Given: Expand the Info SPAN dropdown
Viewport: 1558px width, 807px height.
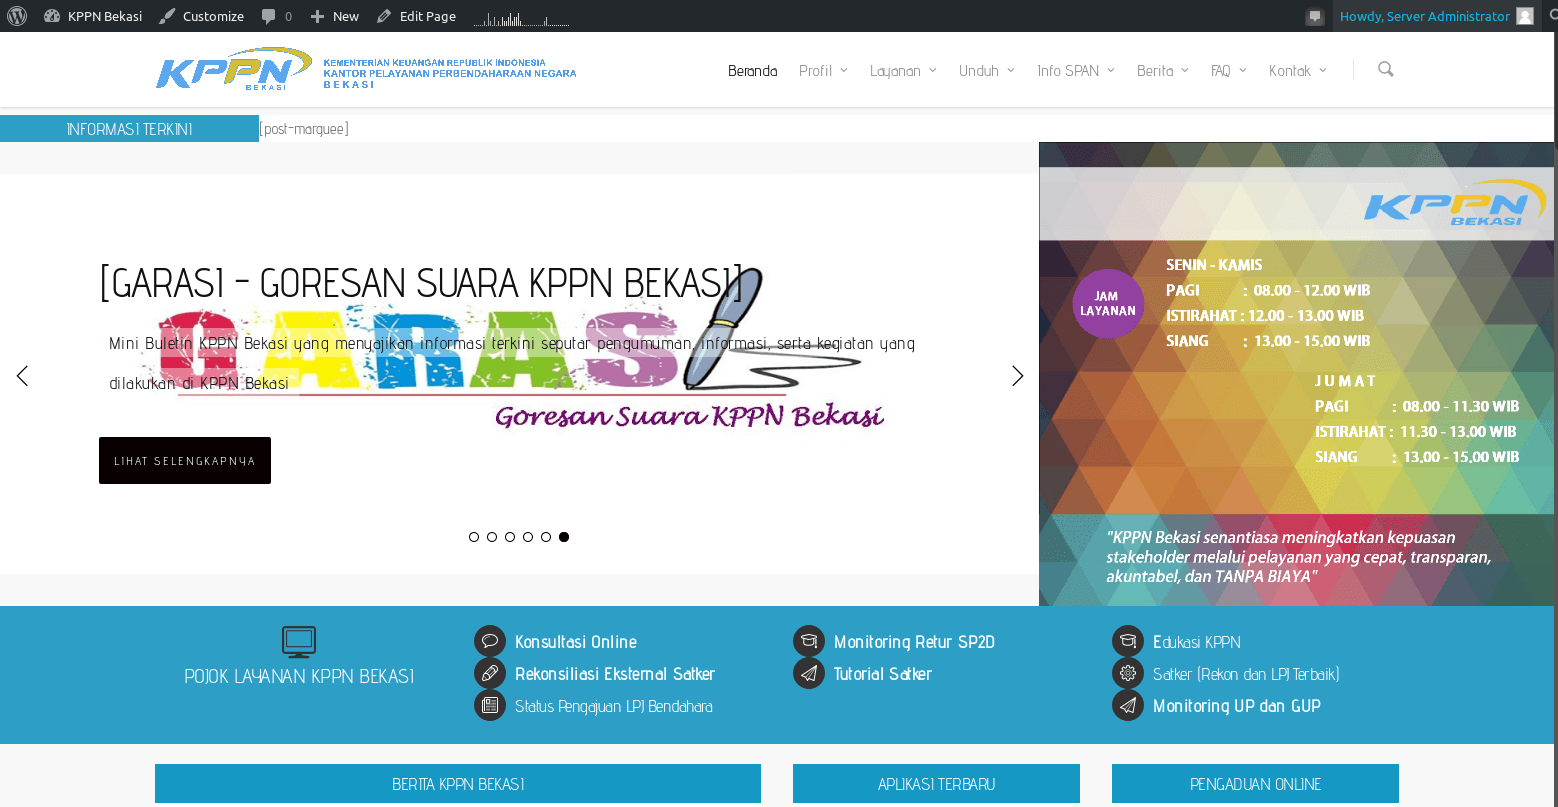Looking at the screenshot, I should pyautogui.click(x=1076, y=71).
